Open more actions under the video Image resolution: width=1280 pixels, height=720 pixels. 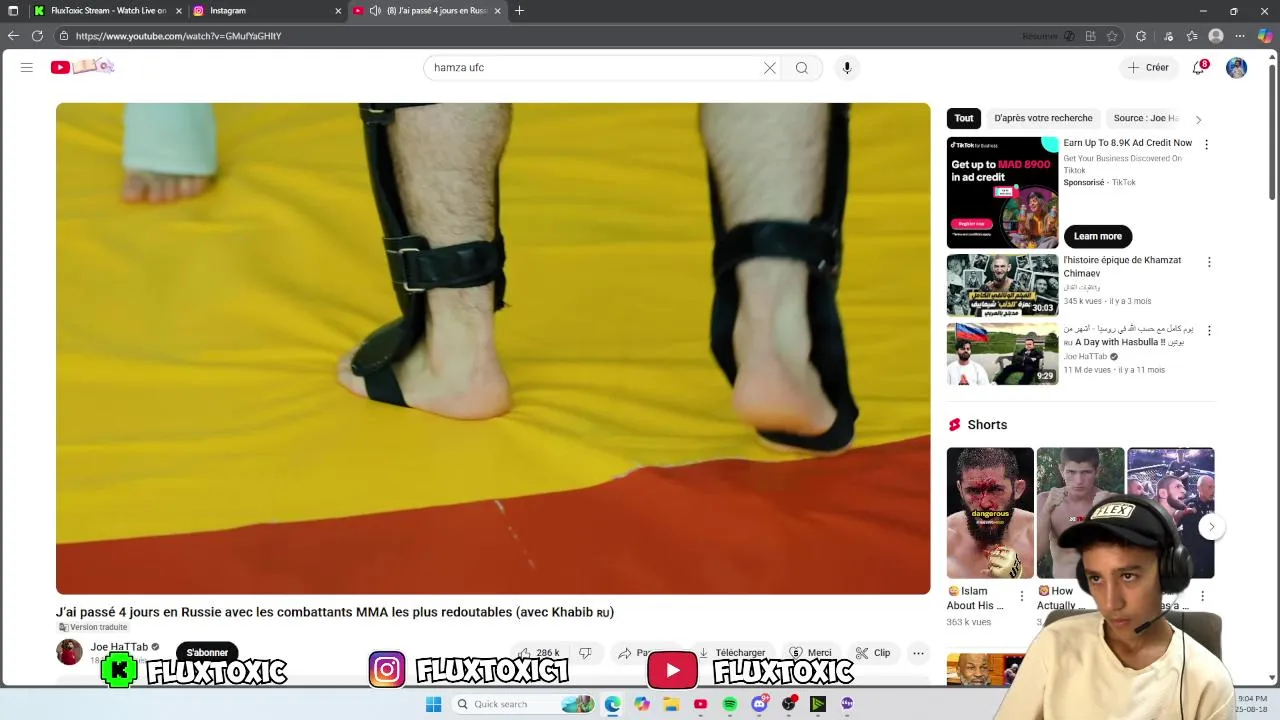point(918,653)
